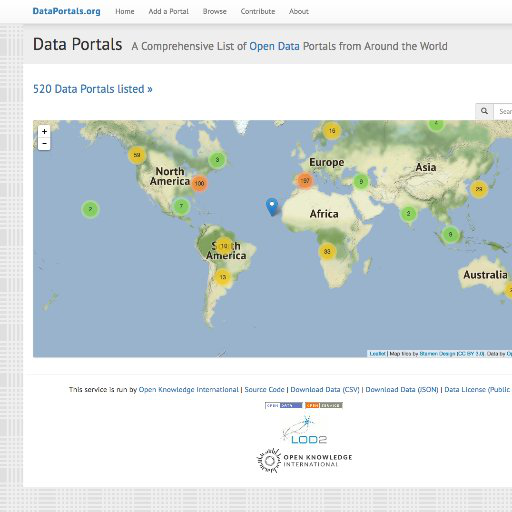Open the Add a Portal menu item
Viewport: 512px width, 512px height.
point(168,11)
